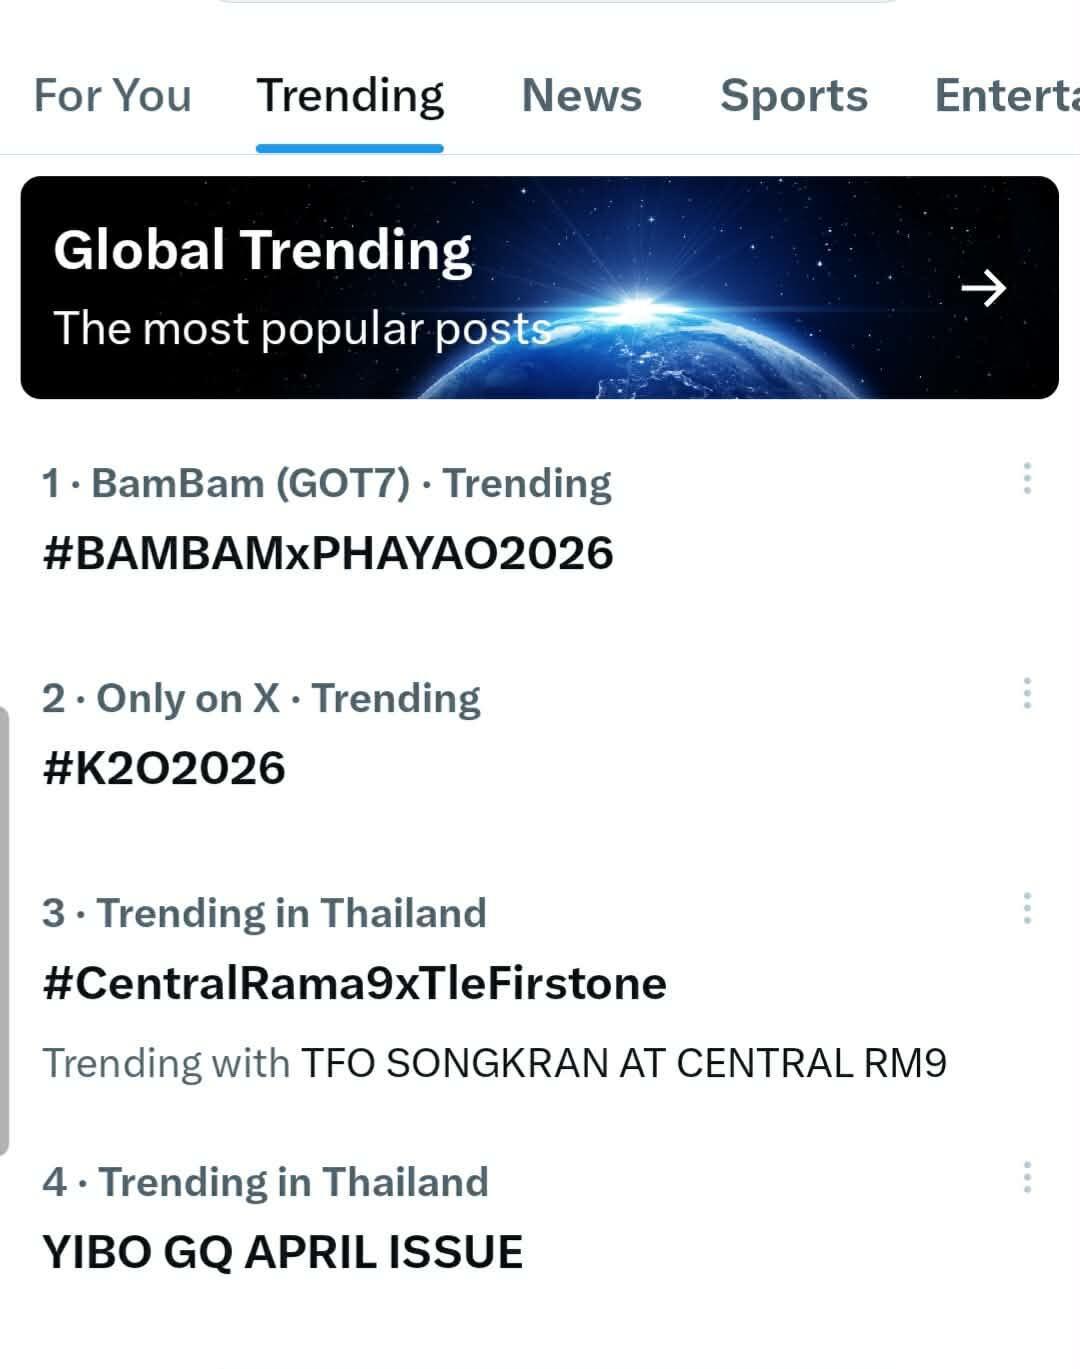Screen dimensions: 1080x1369
Task: Open more options for YIBO GQ APRIL ISSUE
Action: (1026, 1178)
